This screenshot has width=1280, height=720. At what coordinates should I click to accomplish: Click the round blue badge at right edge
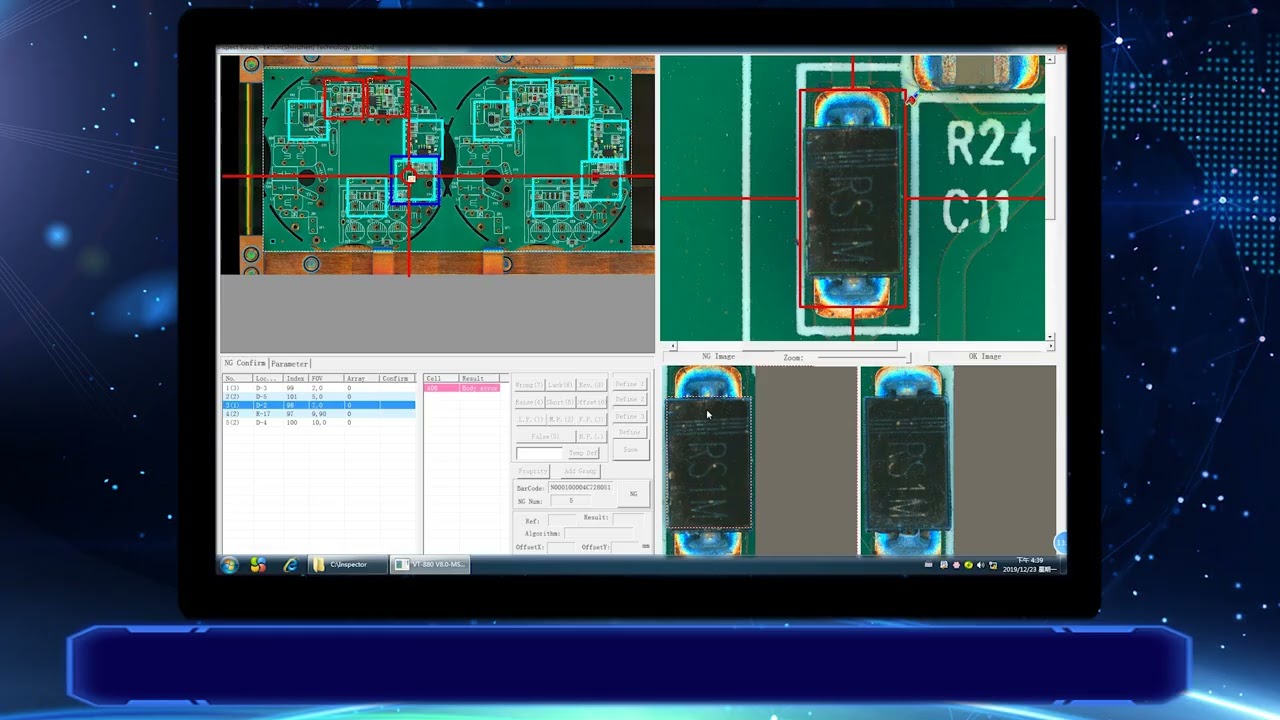pos(1061,543)
